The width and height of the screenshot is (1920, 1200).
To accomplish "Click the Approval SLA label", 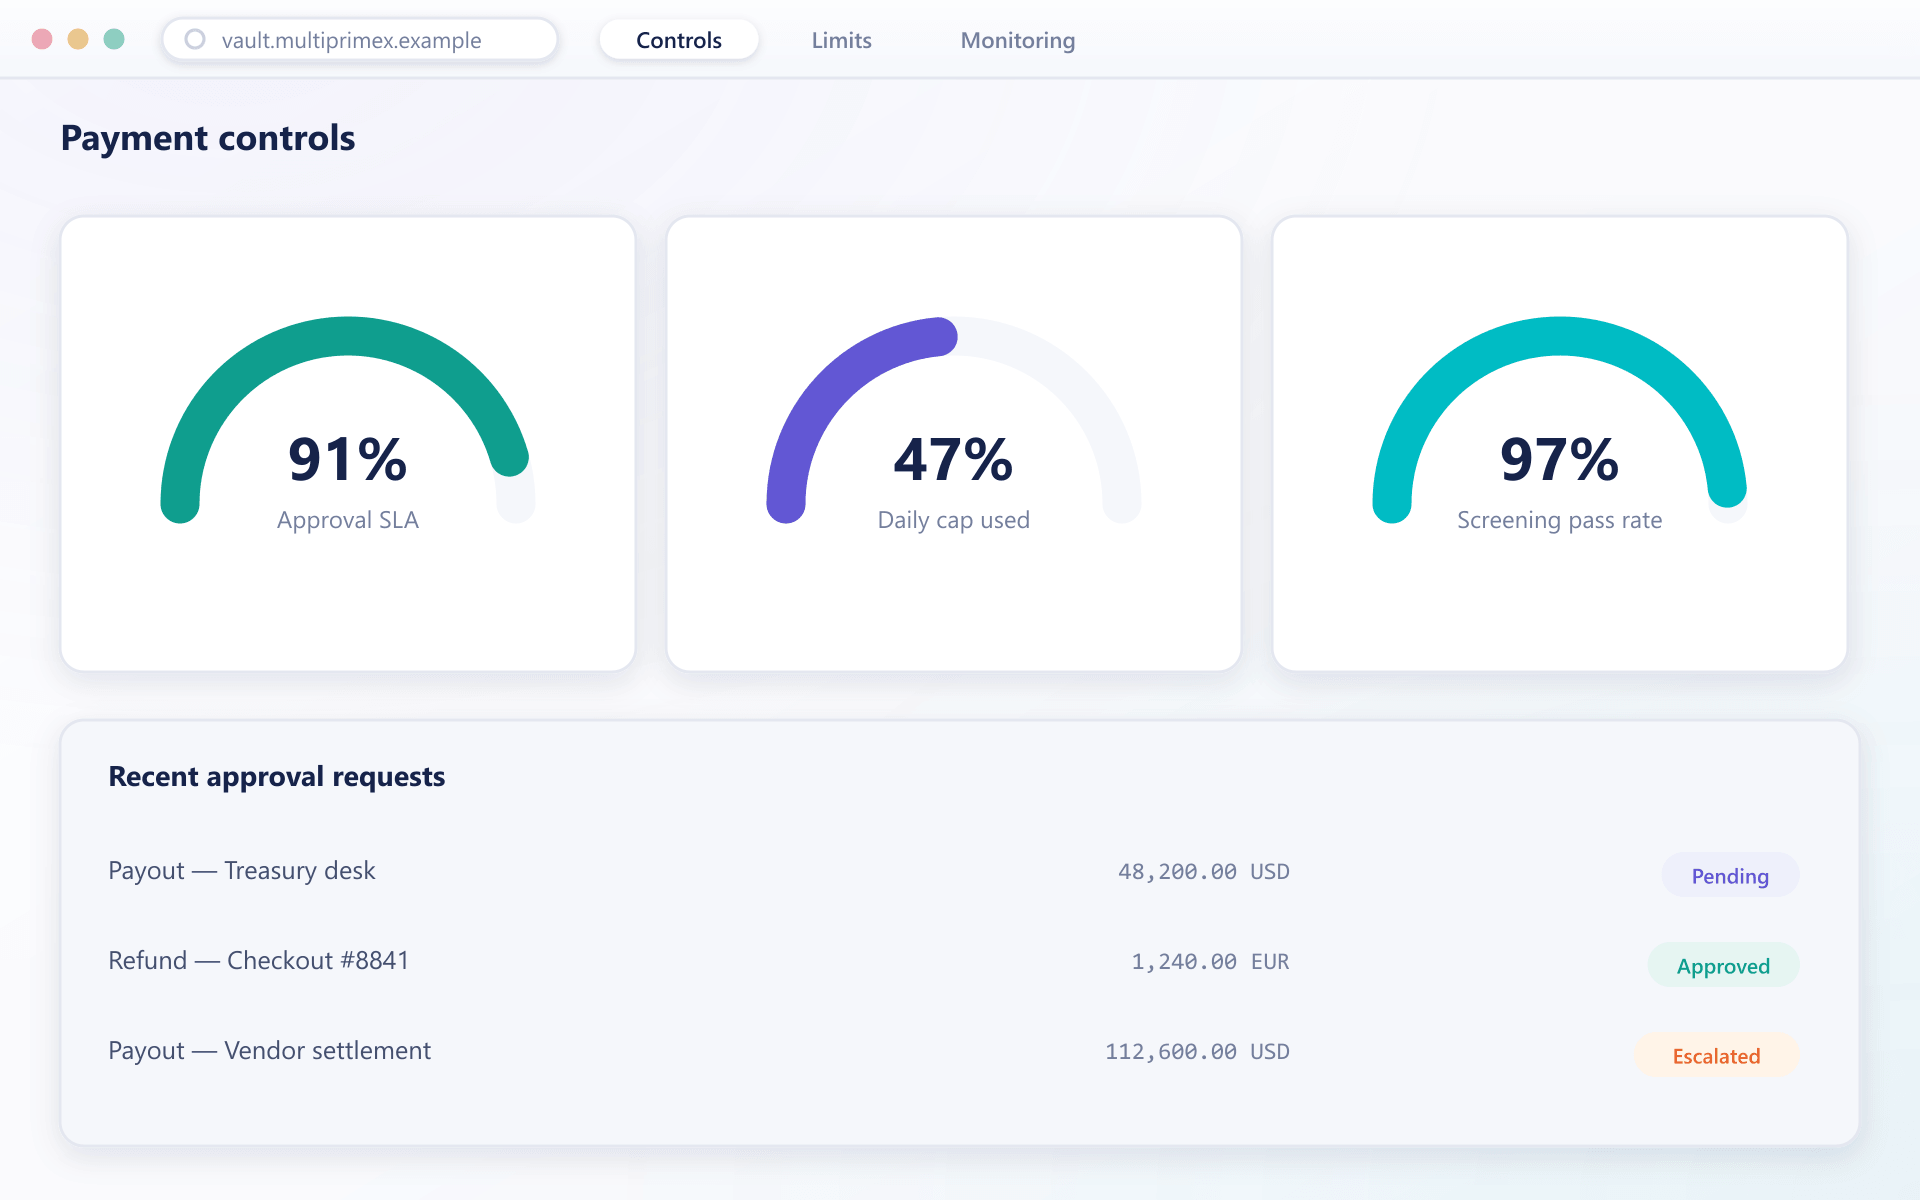I will coord(348,520).
